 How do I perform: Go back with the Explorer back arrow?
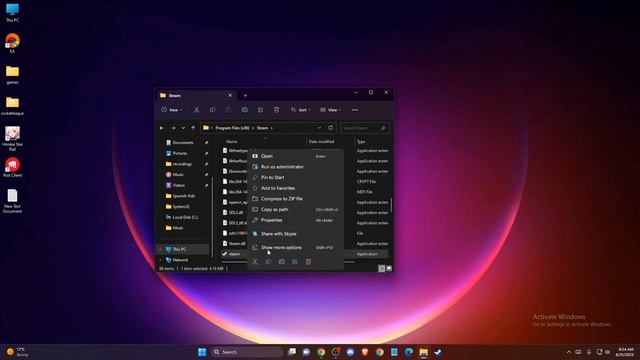(162, 128)
